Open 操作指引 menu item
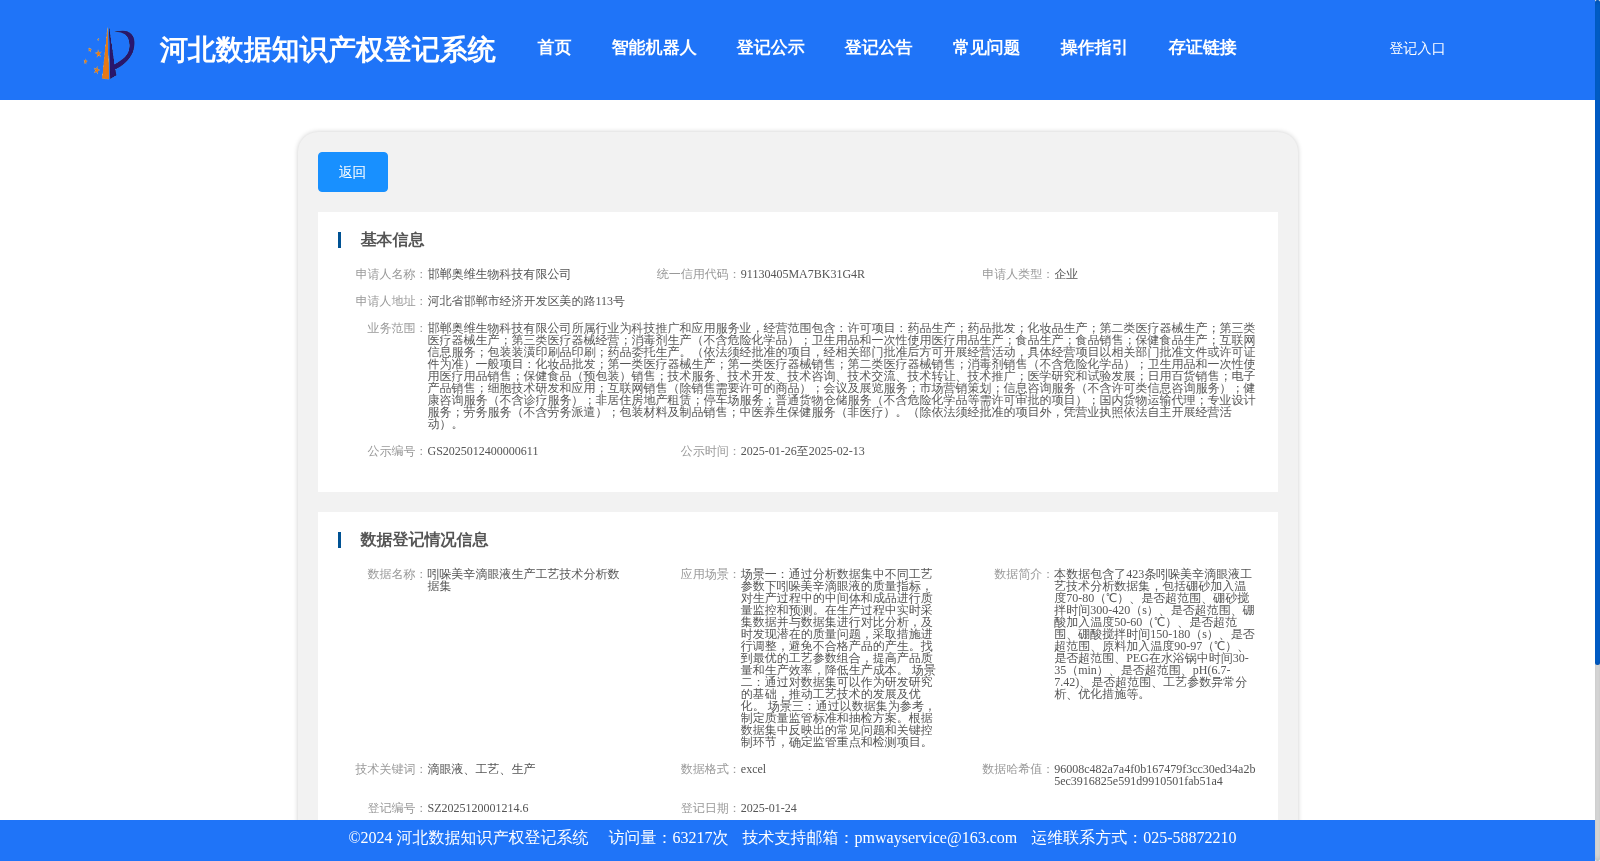1600x861 pixels. pyautogui.click(x=1094, y=48)
